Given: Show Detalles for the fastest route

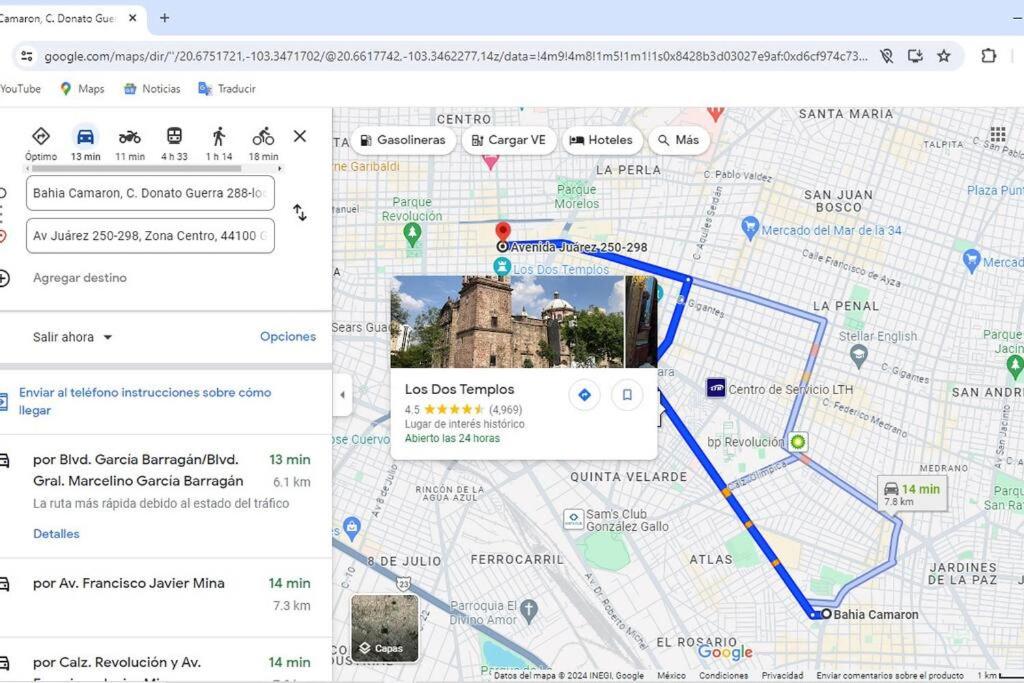Looking at the screenshot, I should (x=56, y=533).
